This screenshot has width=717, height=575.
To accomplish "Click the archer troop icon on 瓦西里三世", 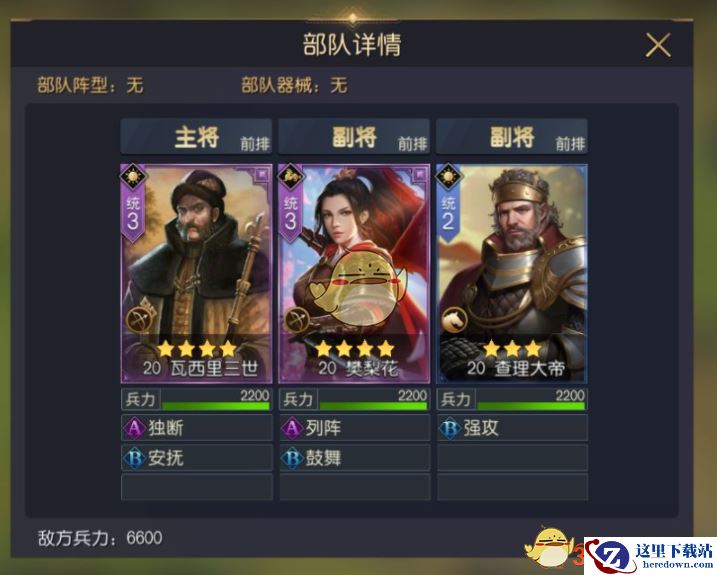I will point(138,319).
